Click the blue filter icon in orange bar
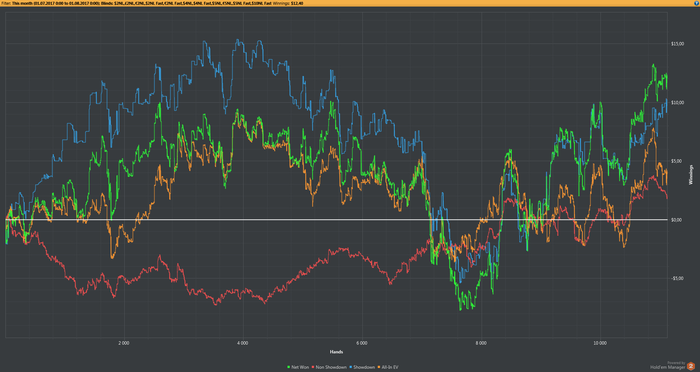Screen dimensions: 700x372 click(696, 3)
